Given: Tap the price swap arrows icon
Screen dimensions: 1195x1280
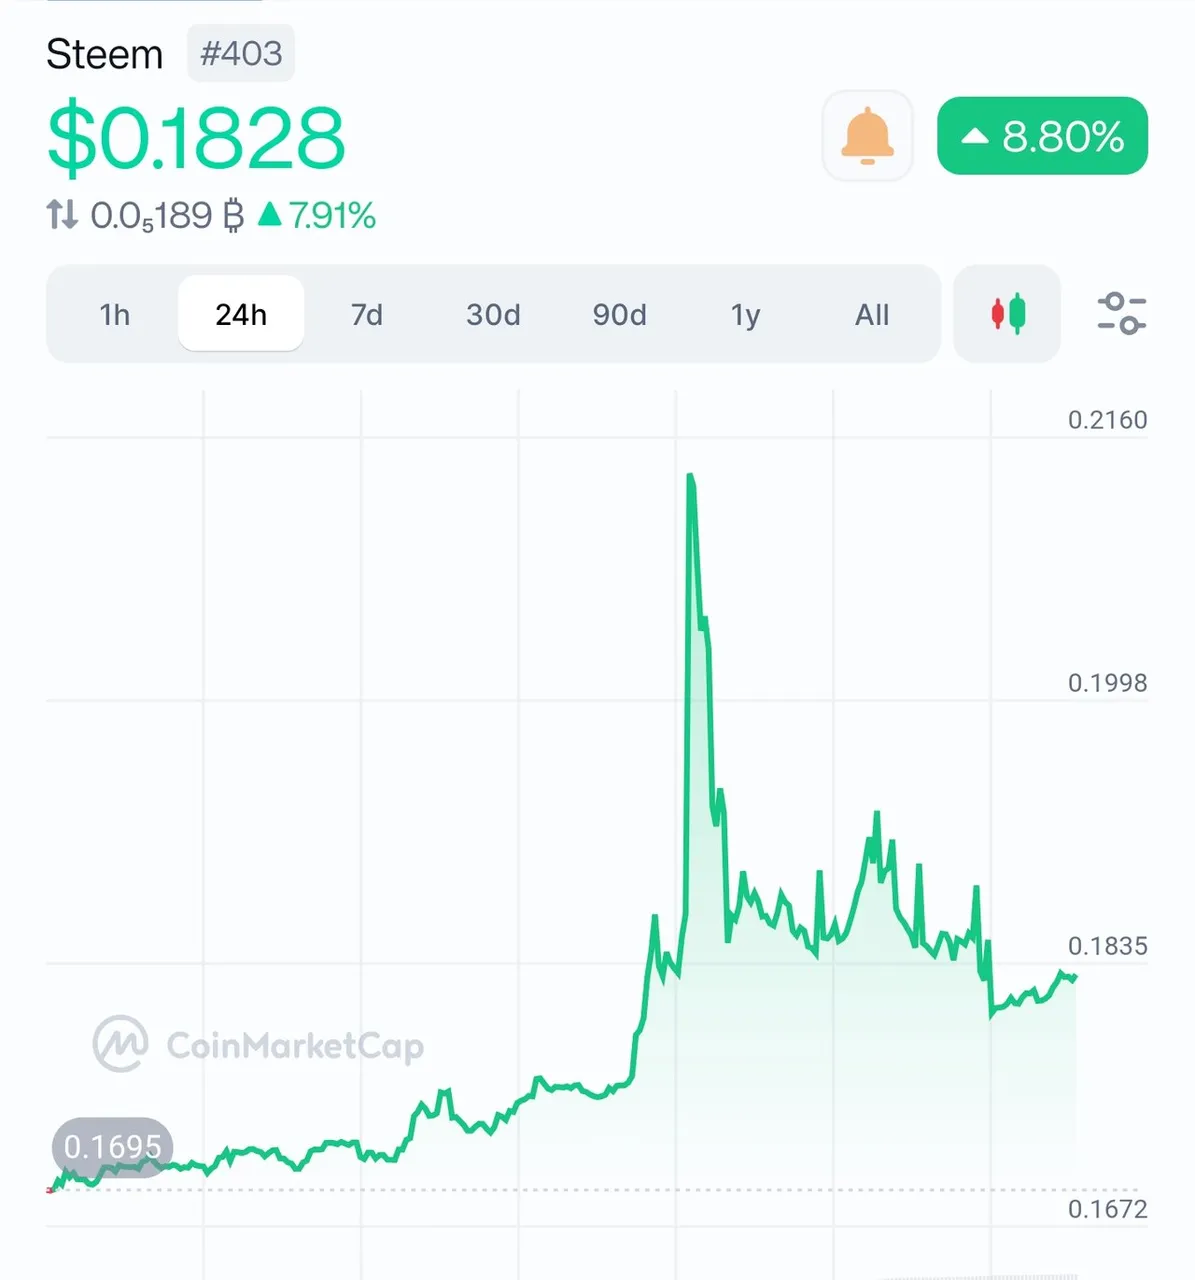Looking at the screenshot, I should (62, 214).
